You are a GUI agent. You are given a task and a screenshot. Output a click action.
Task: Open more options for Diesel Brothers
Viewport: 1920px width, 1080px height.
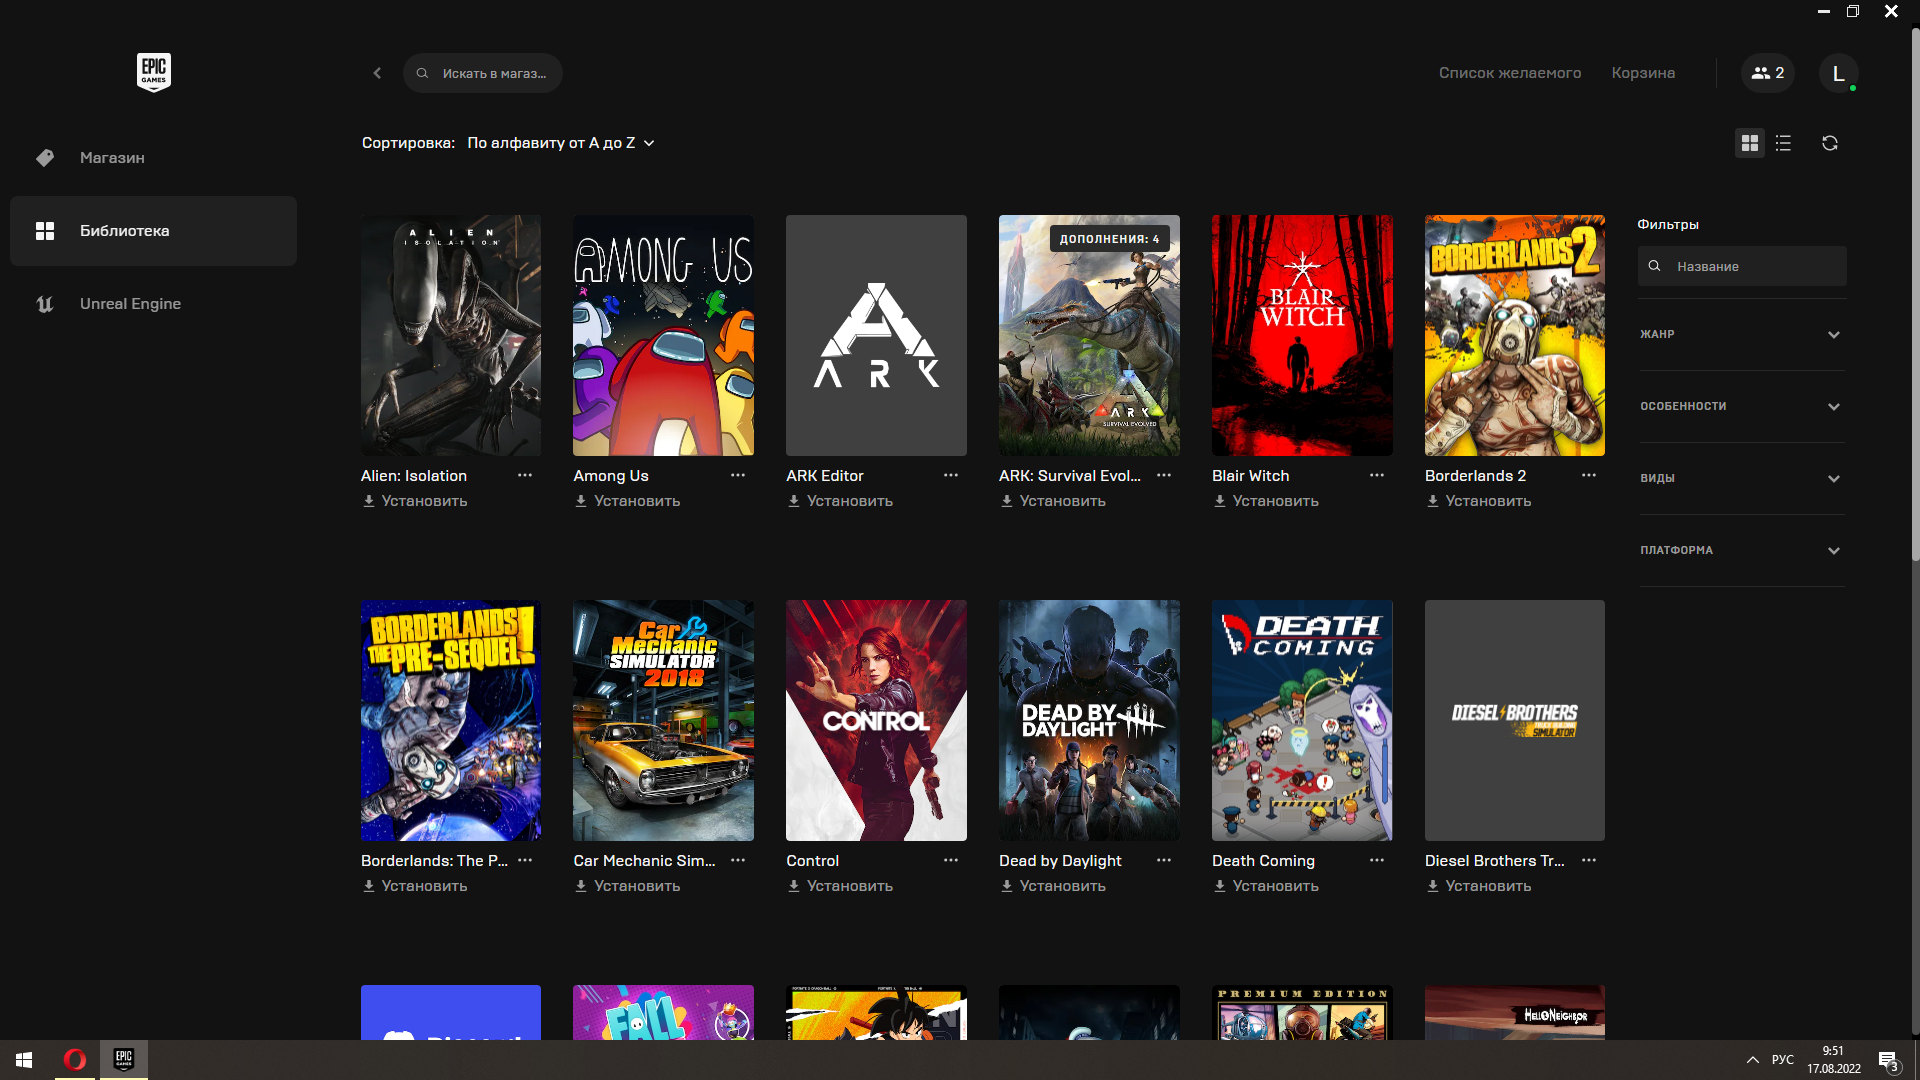point(1589,860)
